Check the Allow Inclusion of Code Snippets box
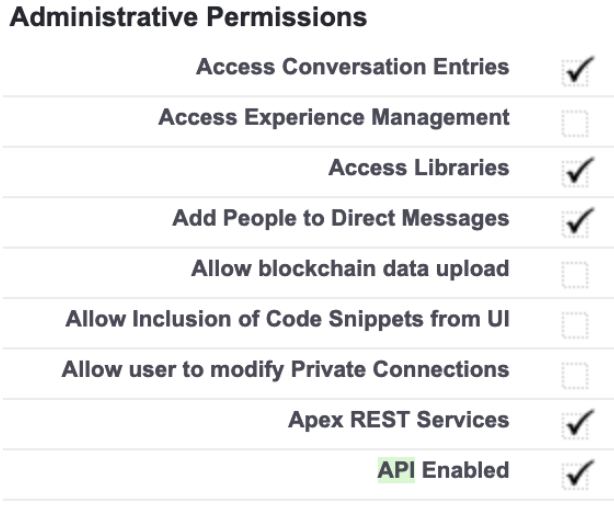 (573, 321)
